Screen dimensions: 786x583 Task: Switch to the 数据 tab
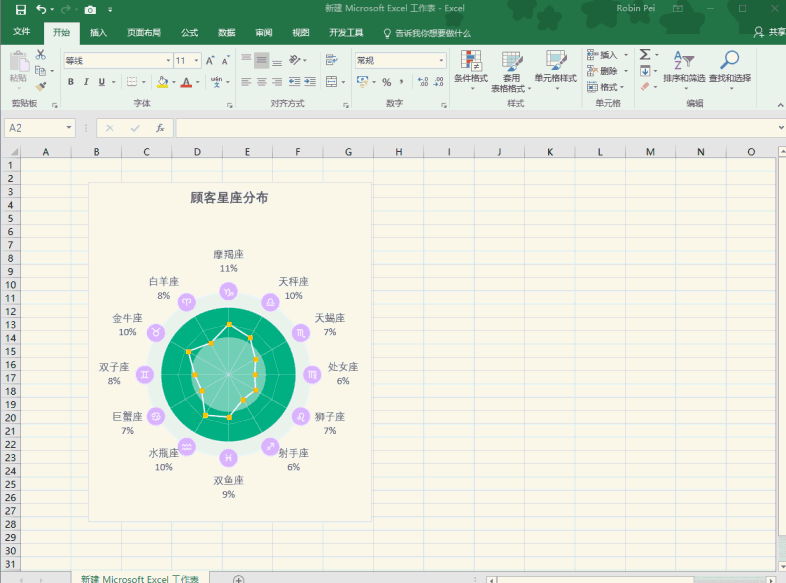(x=227, y=33)
